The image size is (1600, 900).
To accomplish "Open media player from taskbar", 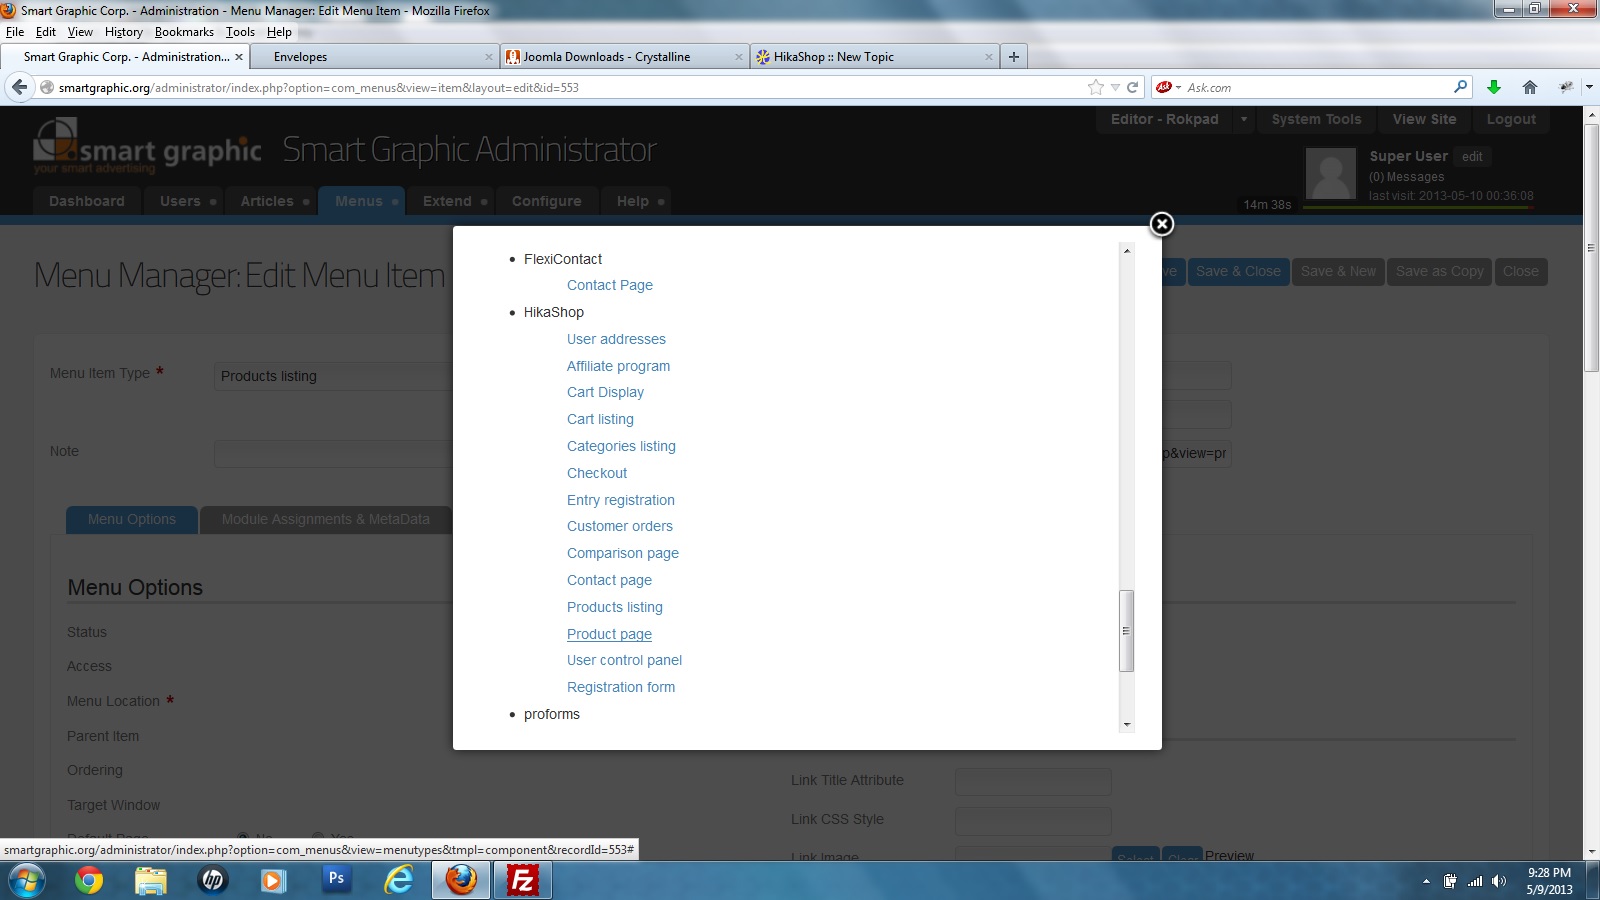I will coord(273,881).
